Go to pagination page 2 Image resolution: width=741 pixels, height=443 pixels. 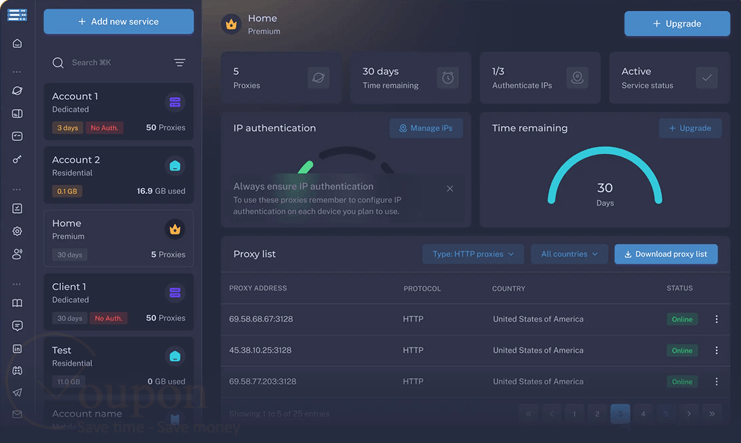click(597, 414)
